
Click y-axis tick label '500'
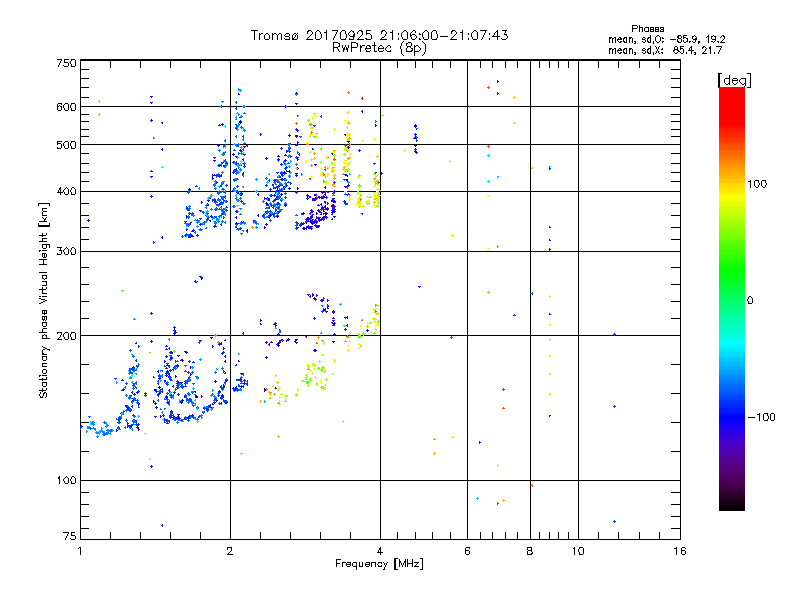[66, 145]
